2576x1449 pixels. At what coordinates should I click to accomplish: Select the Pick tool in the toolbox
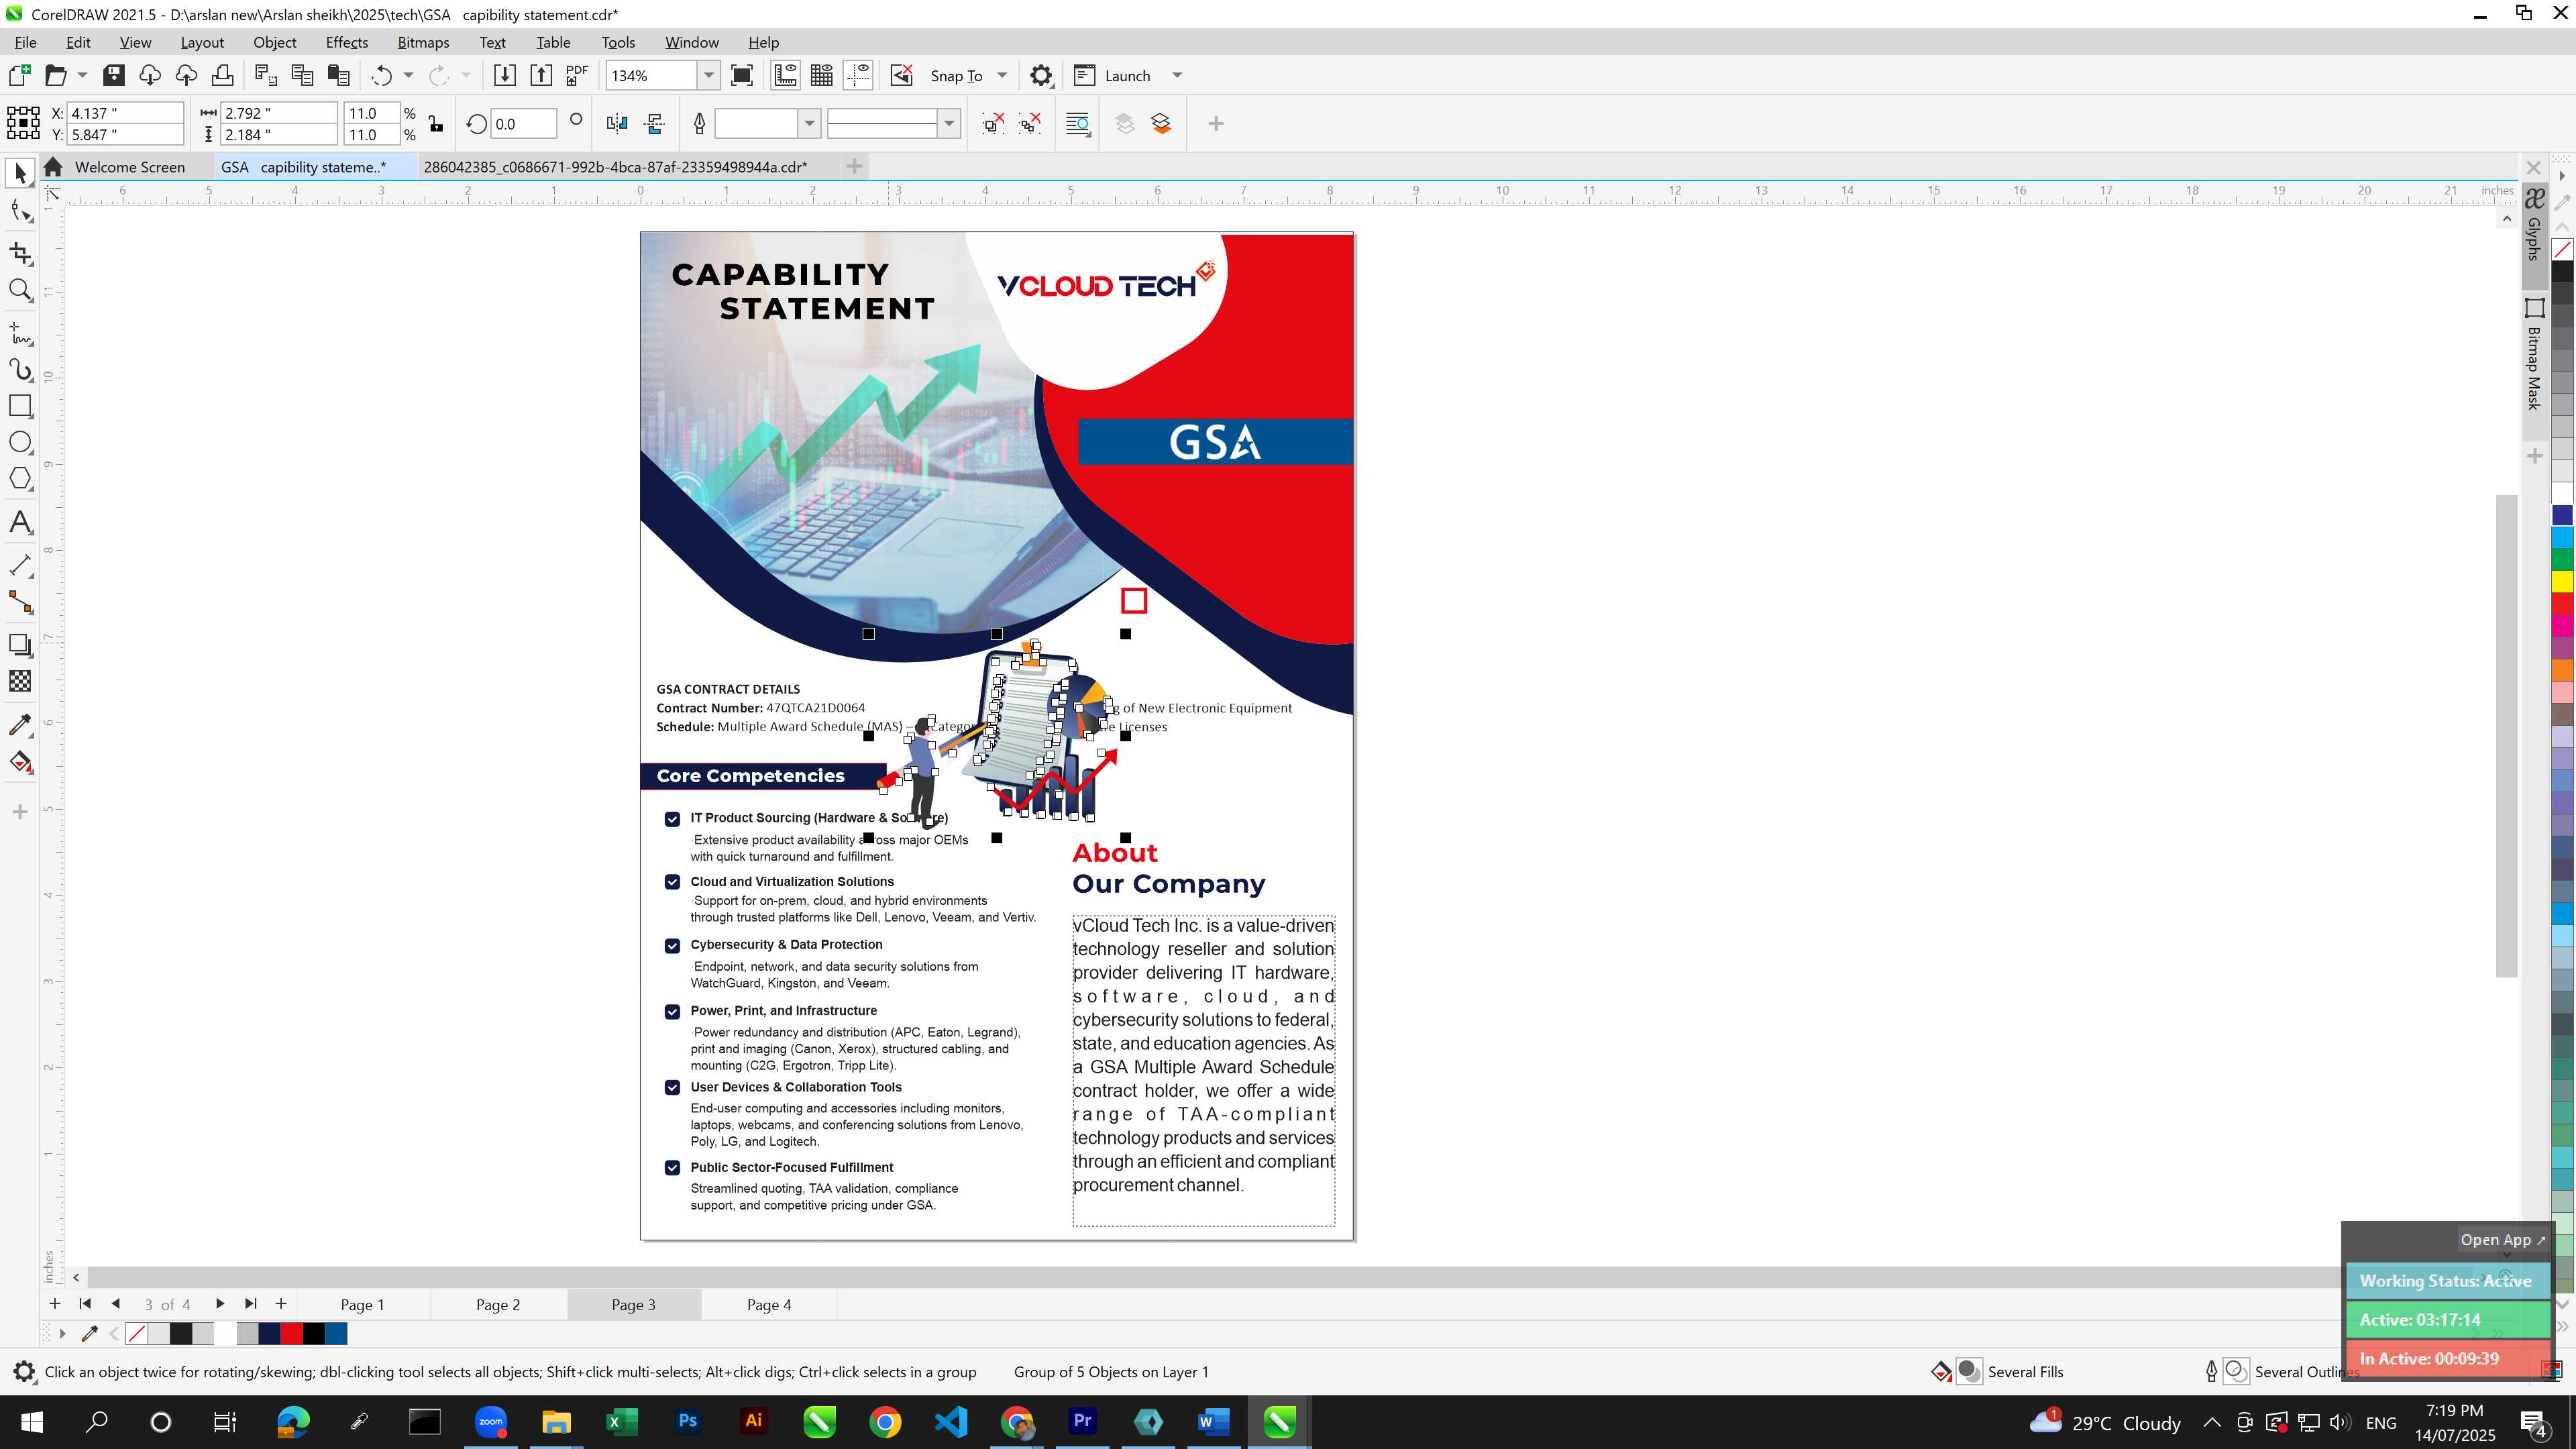[x=20, y=173]
